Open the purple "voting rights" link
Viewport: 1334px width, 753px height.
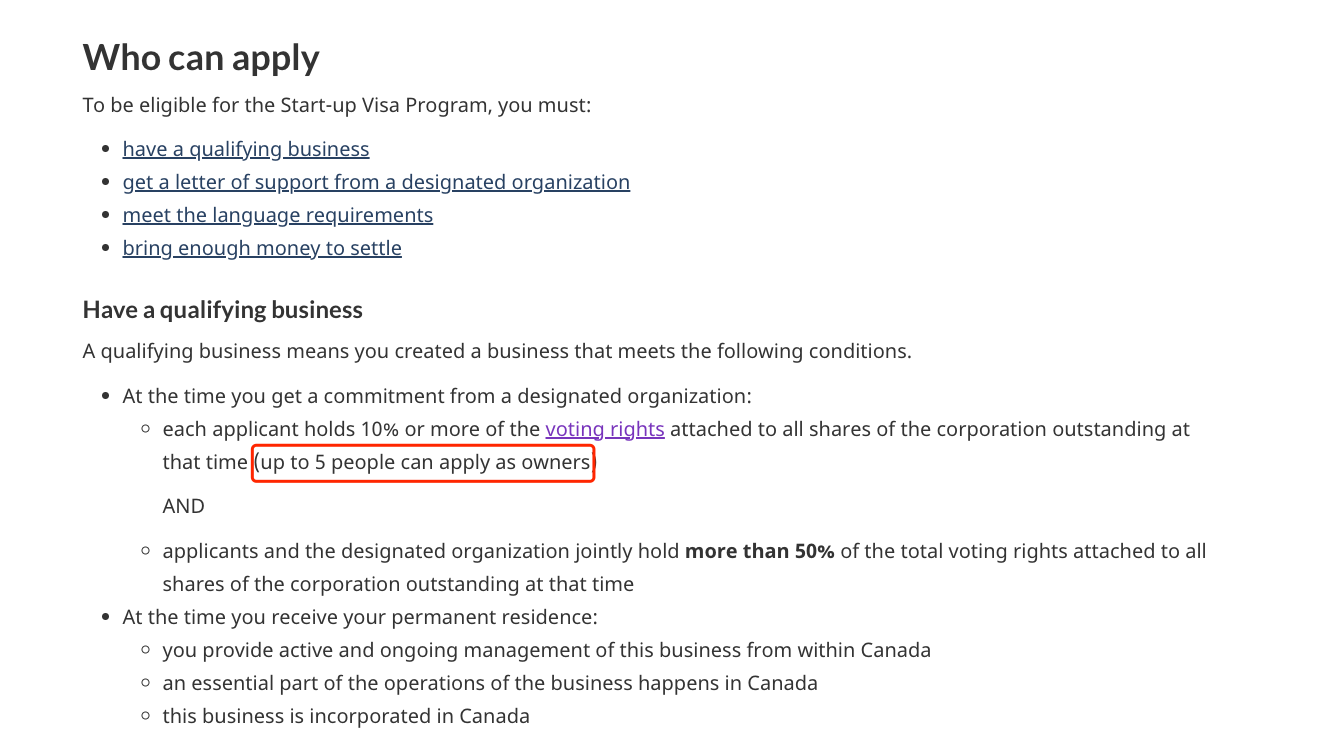(x=605, y=429)
